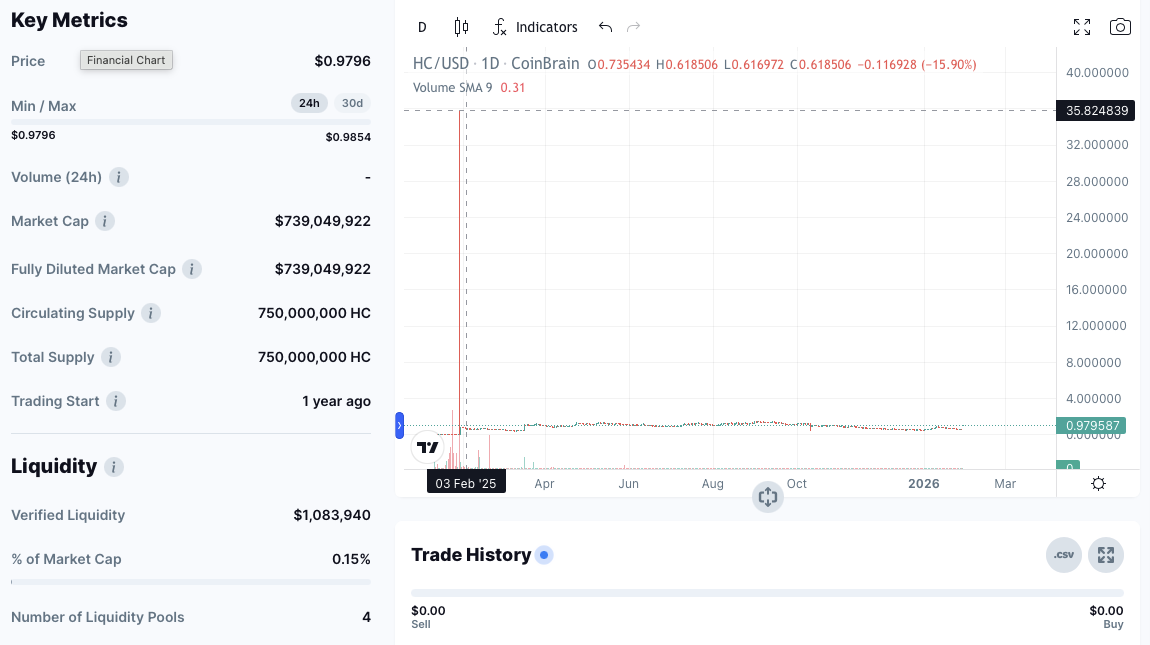Click the TradingView logo on chart
Screen dimensions: 1150x645
click(428, 447)
